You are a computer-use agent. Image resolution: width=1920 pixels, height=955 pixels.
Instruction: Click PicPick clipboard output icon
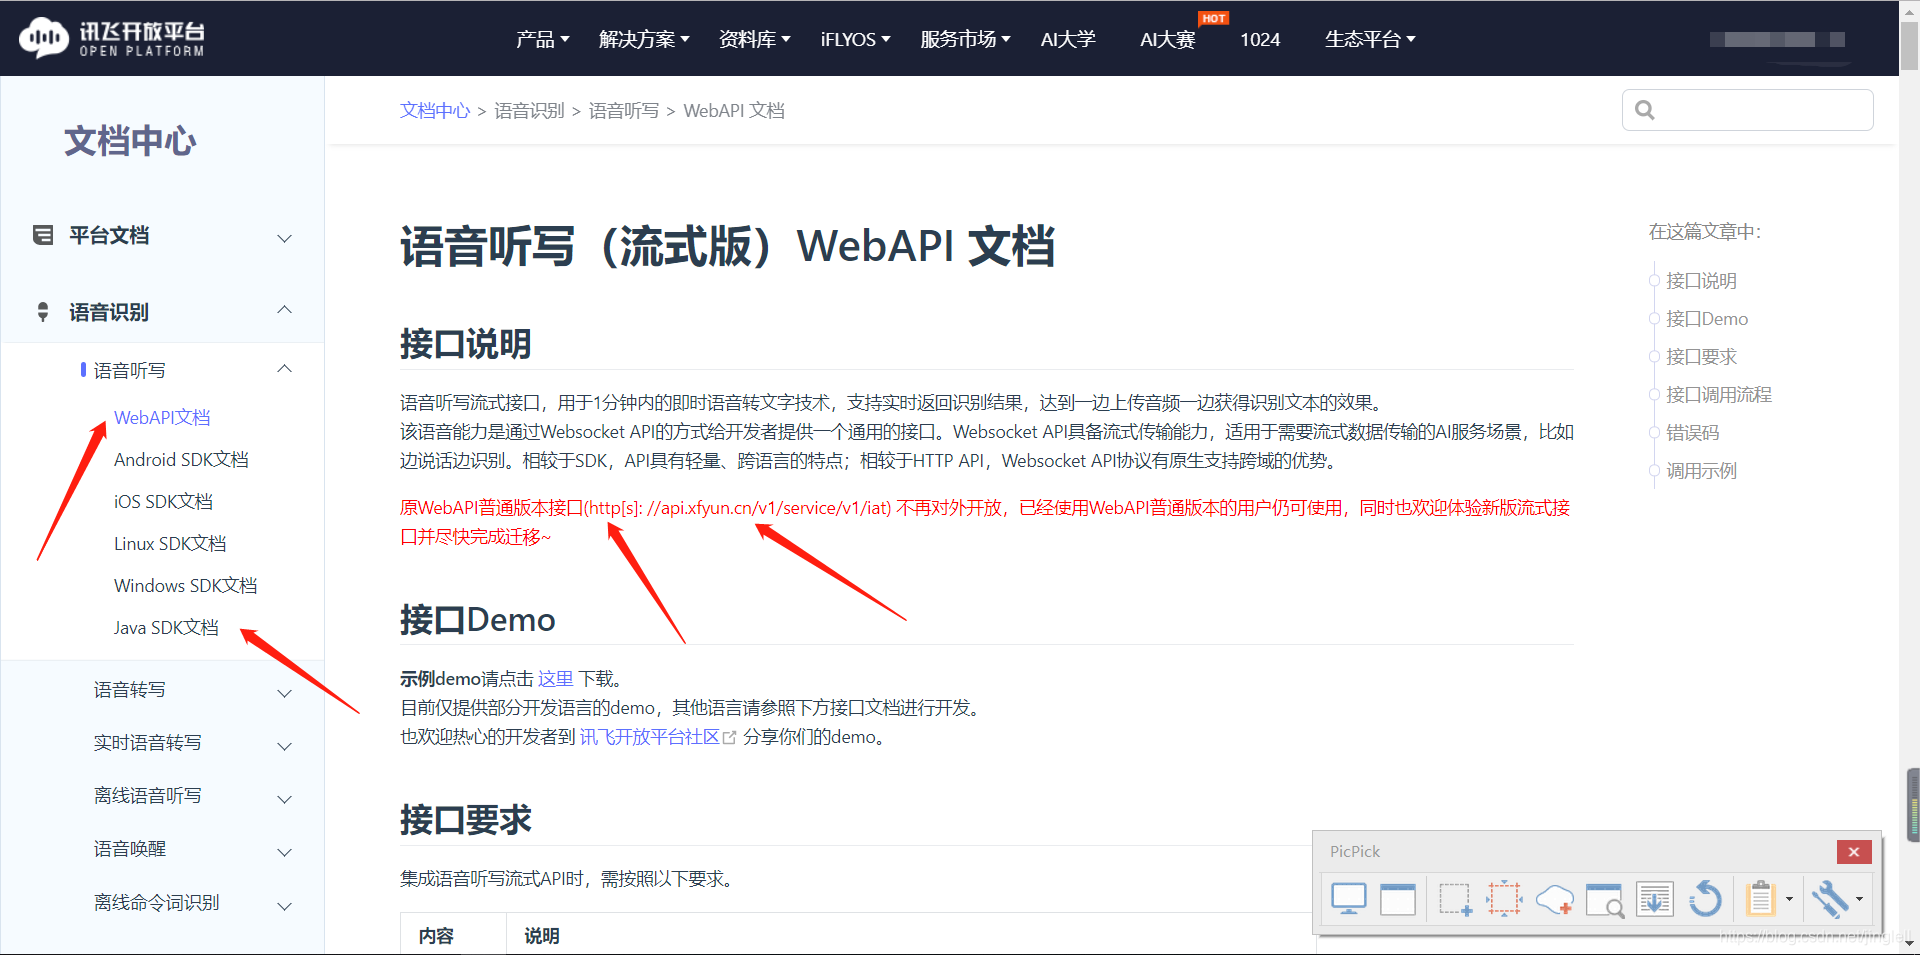tap(1760, 899)
